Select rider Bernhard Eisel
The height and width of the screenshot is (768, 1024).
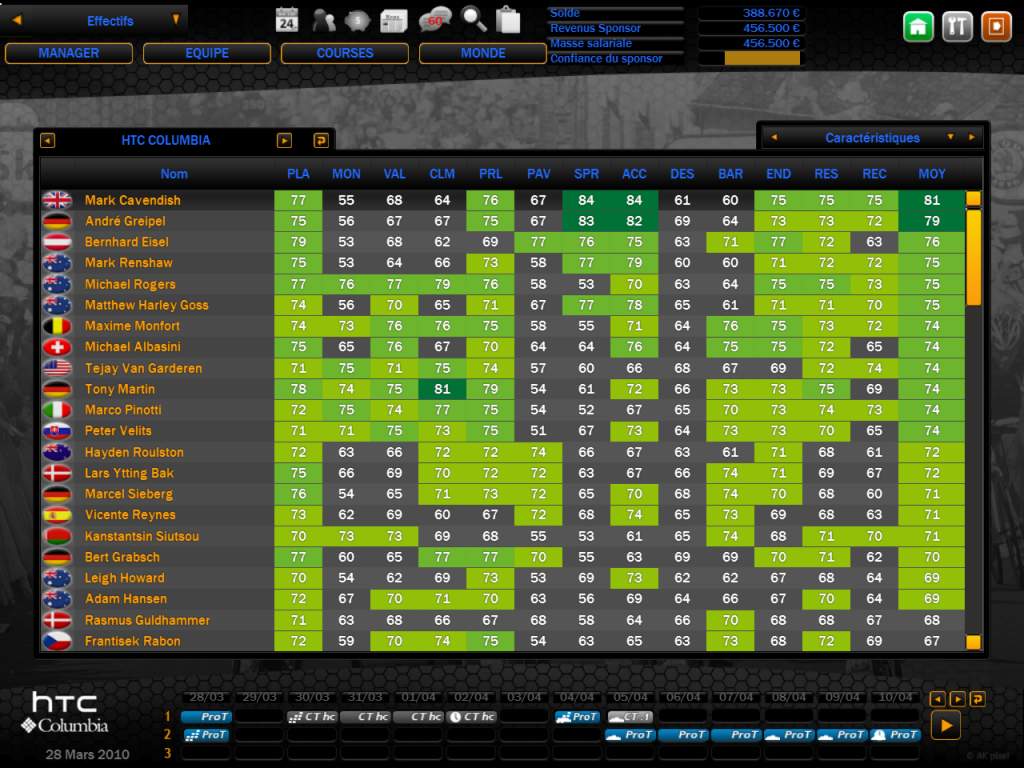coord(127,242)
